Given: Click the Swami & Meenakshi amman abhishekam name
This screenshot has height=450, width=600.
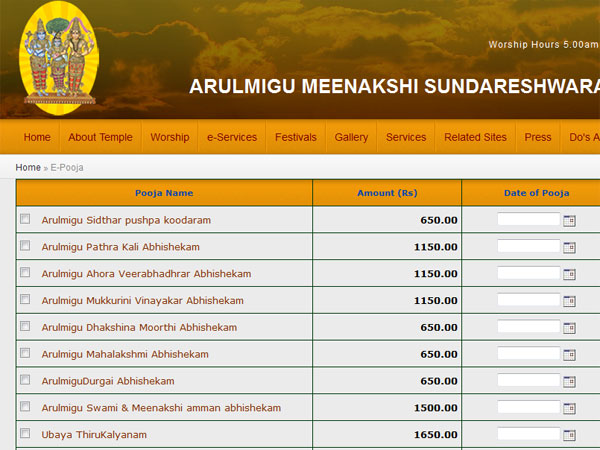Looking at the screenshot, I should 161,408.
